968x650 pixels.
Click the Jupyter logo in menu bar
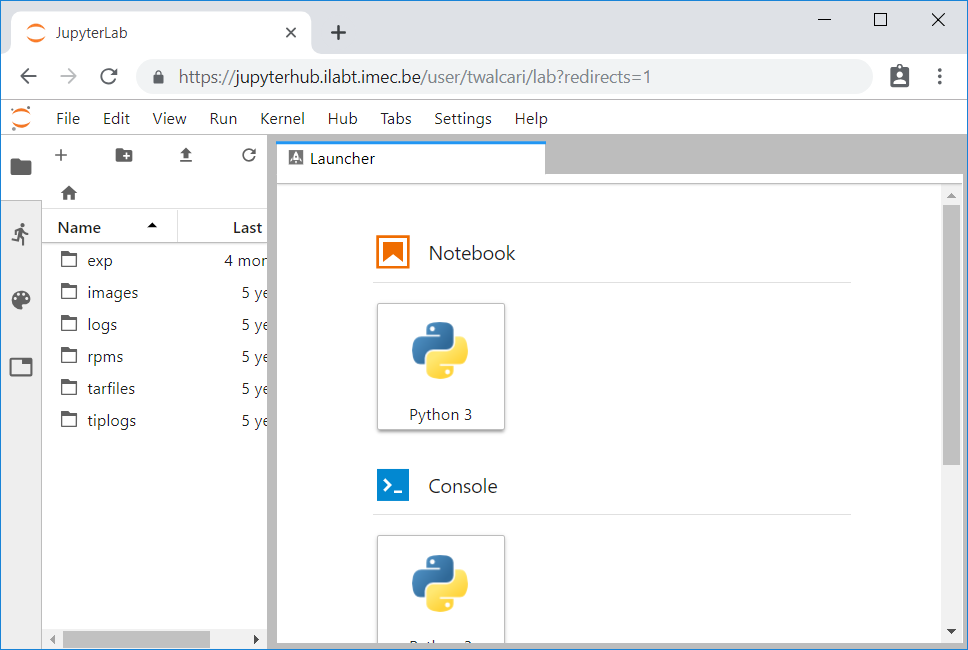pyautogui.click(x=21, y=118)
